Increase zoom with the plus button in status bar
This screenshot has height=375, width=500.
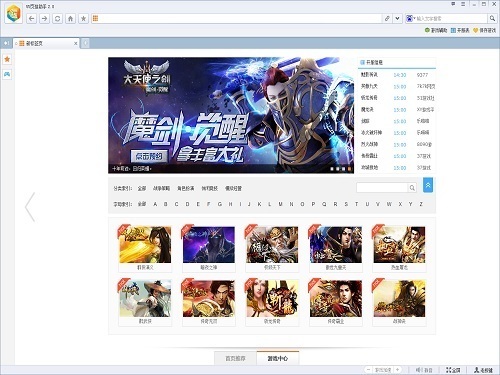point(397,370)
